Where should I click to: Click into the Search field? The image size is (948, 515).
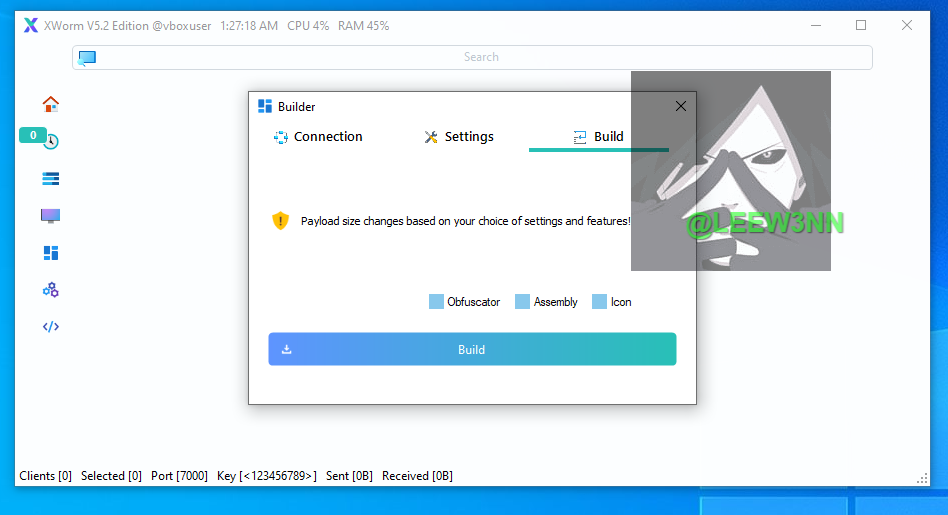click(x=480, y=58)
